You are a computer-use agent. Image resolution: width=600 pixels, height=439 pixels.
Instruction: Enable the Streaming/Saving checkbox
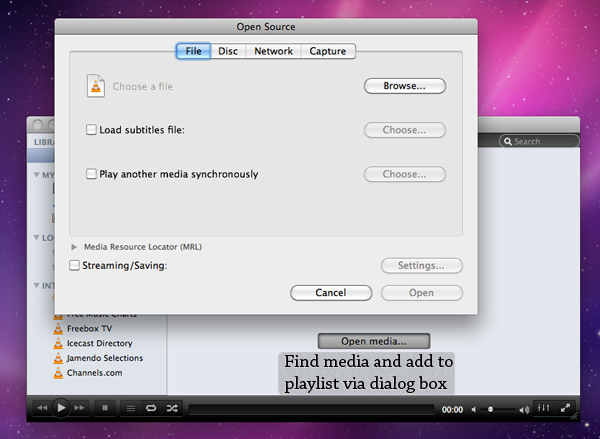pyautogui.click(x=75, y=266)
